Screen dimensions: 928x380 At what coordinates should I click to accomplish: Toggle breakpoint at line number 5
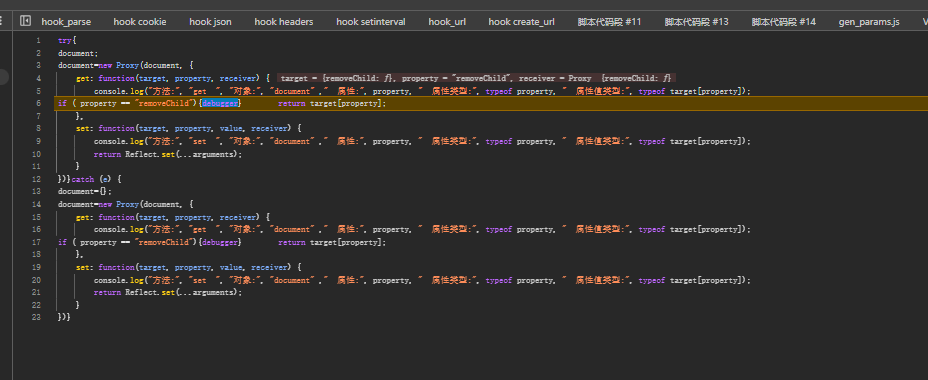[38, 91]
